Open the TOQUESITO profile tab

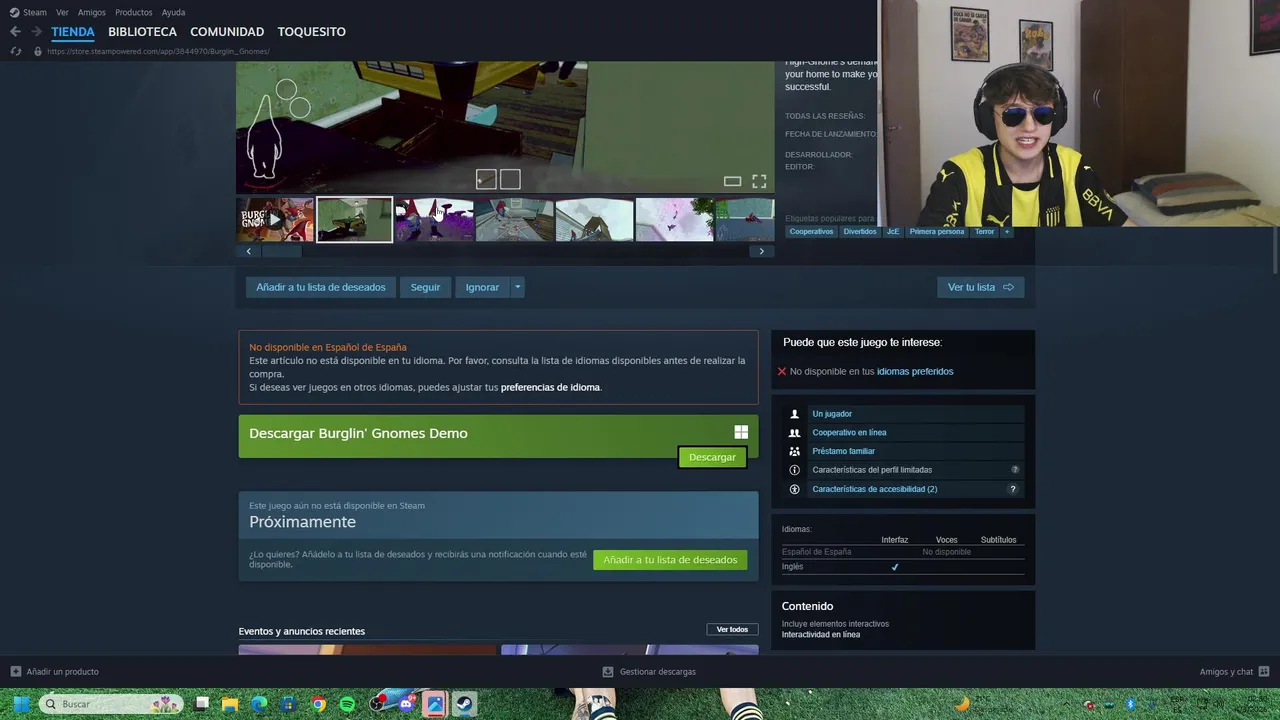click(312, 32)
